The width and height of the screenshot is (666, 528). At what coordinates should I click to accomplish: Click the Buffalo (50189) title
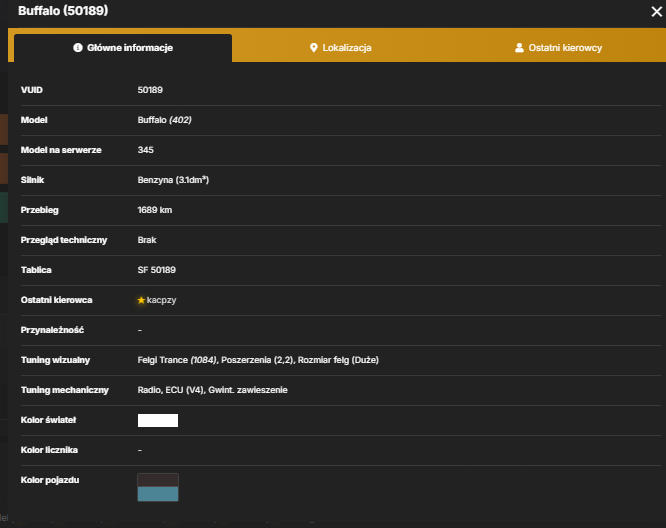63,11
